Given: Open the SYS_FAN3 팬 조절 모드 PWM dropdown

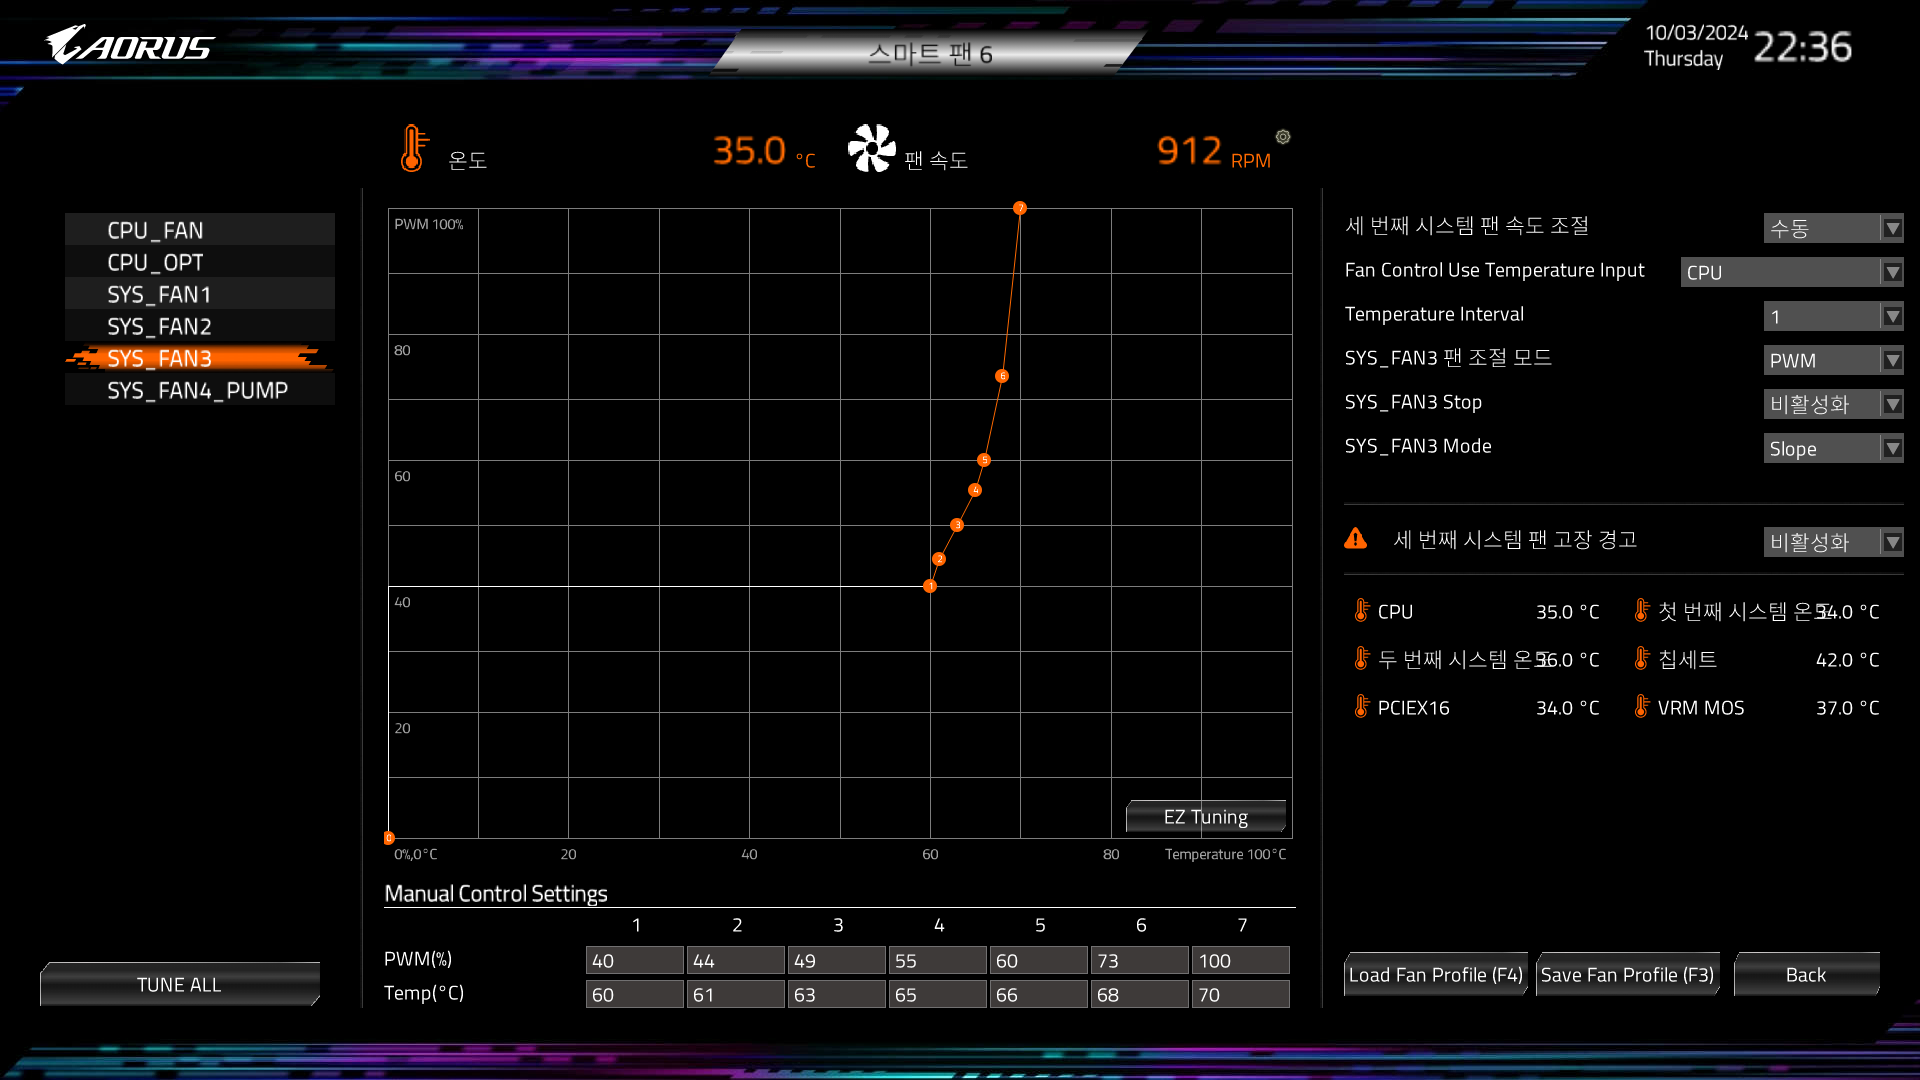Looking at the screenshot, I should [x=1833, y=360].
